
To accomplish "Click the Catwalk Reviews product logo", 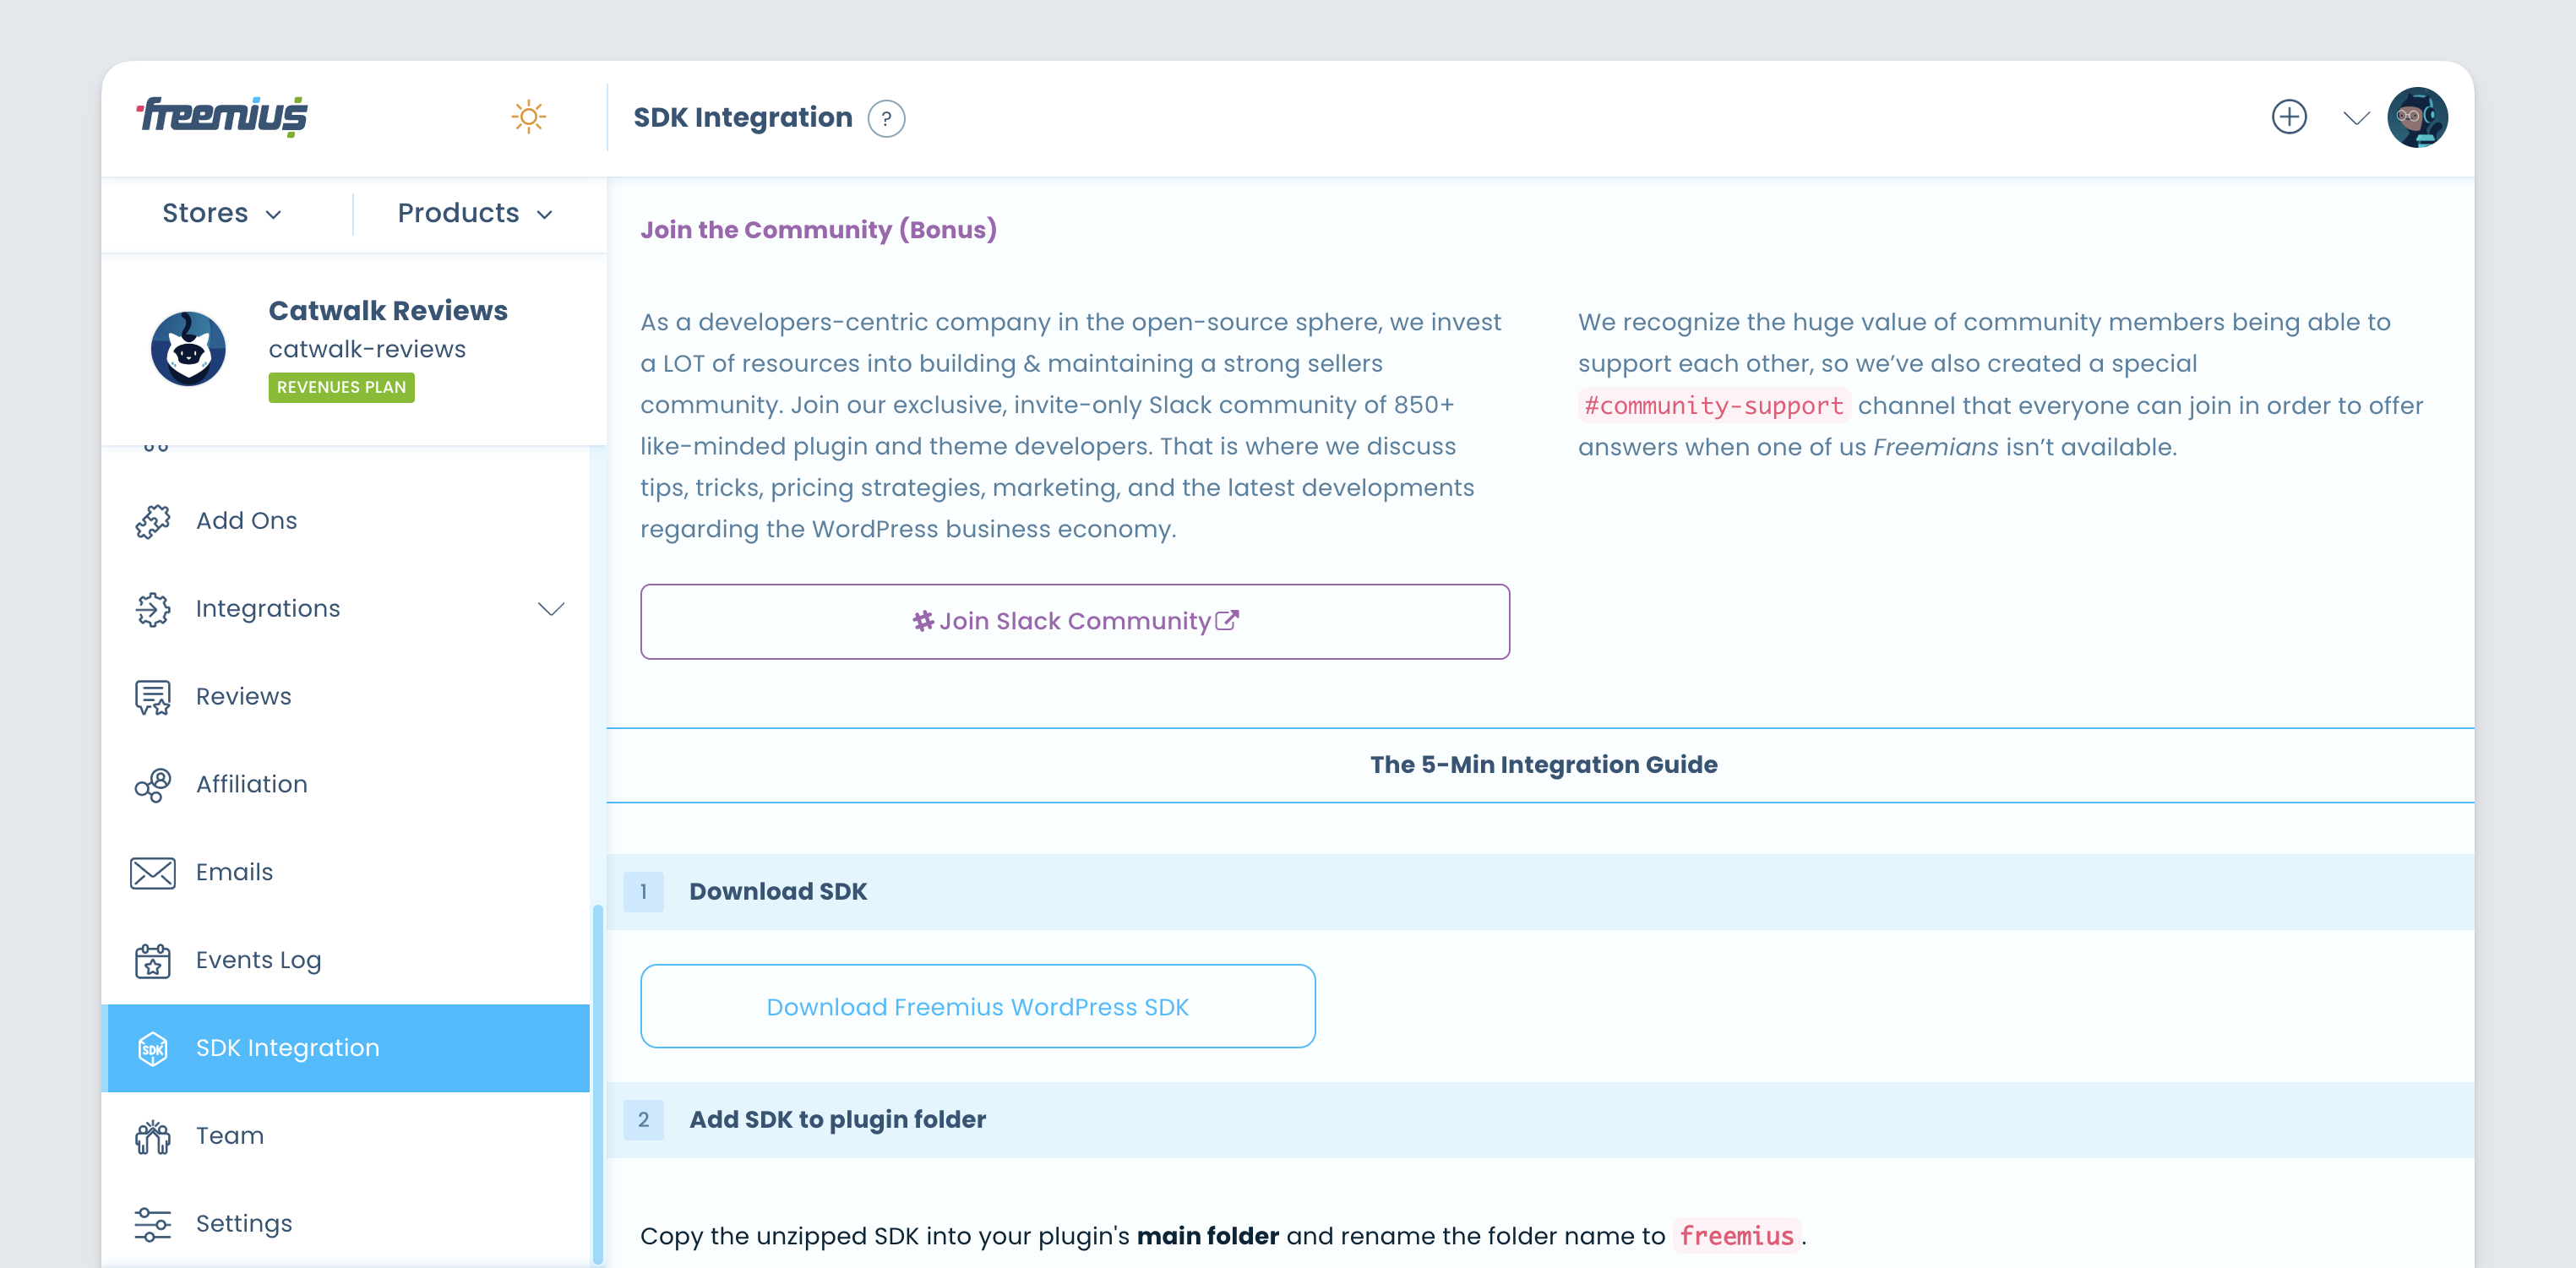I will [188, 348].
